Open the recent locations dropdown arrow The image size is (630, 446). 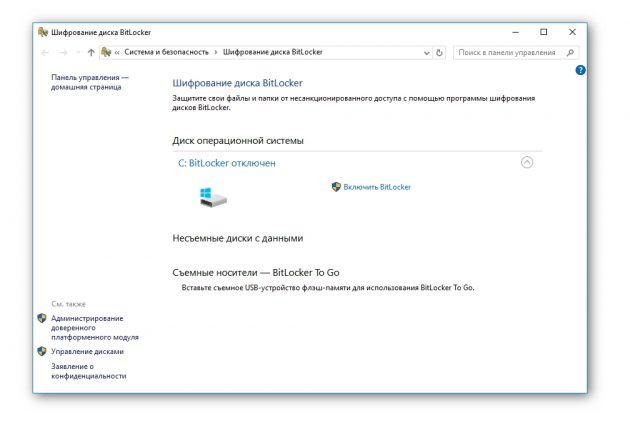pyautogui.click(x=78, y=53)
